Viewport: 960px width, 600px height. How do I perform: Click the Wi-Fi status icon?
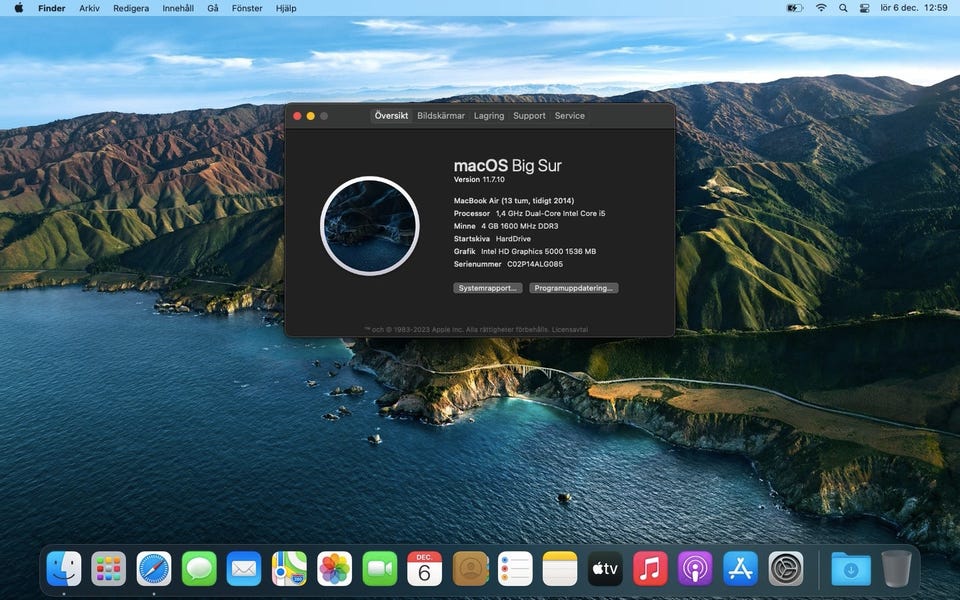pyautogui.click(x=821, y=8)
